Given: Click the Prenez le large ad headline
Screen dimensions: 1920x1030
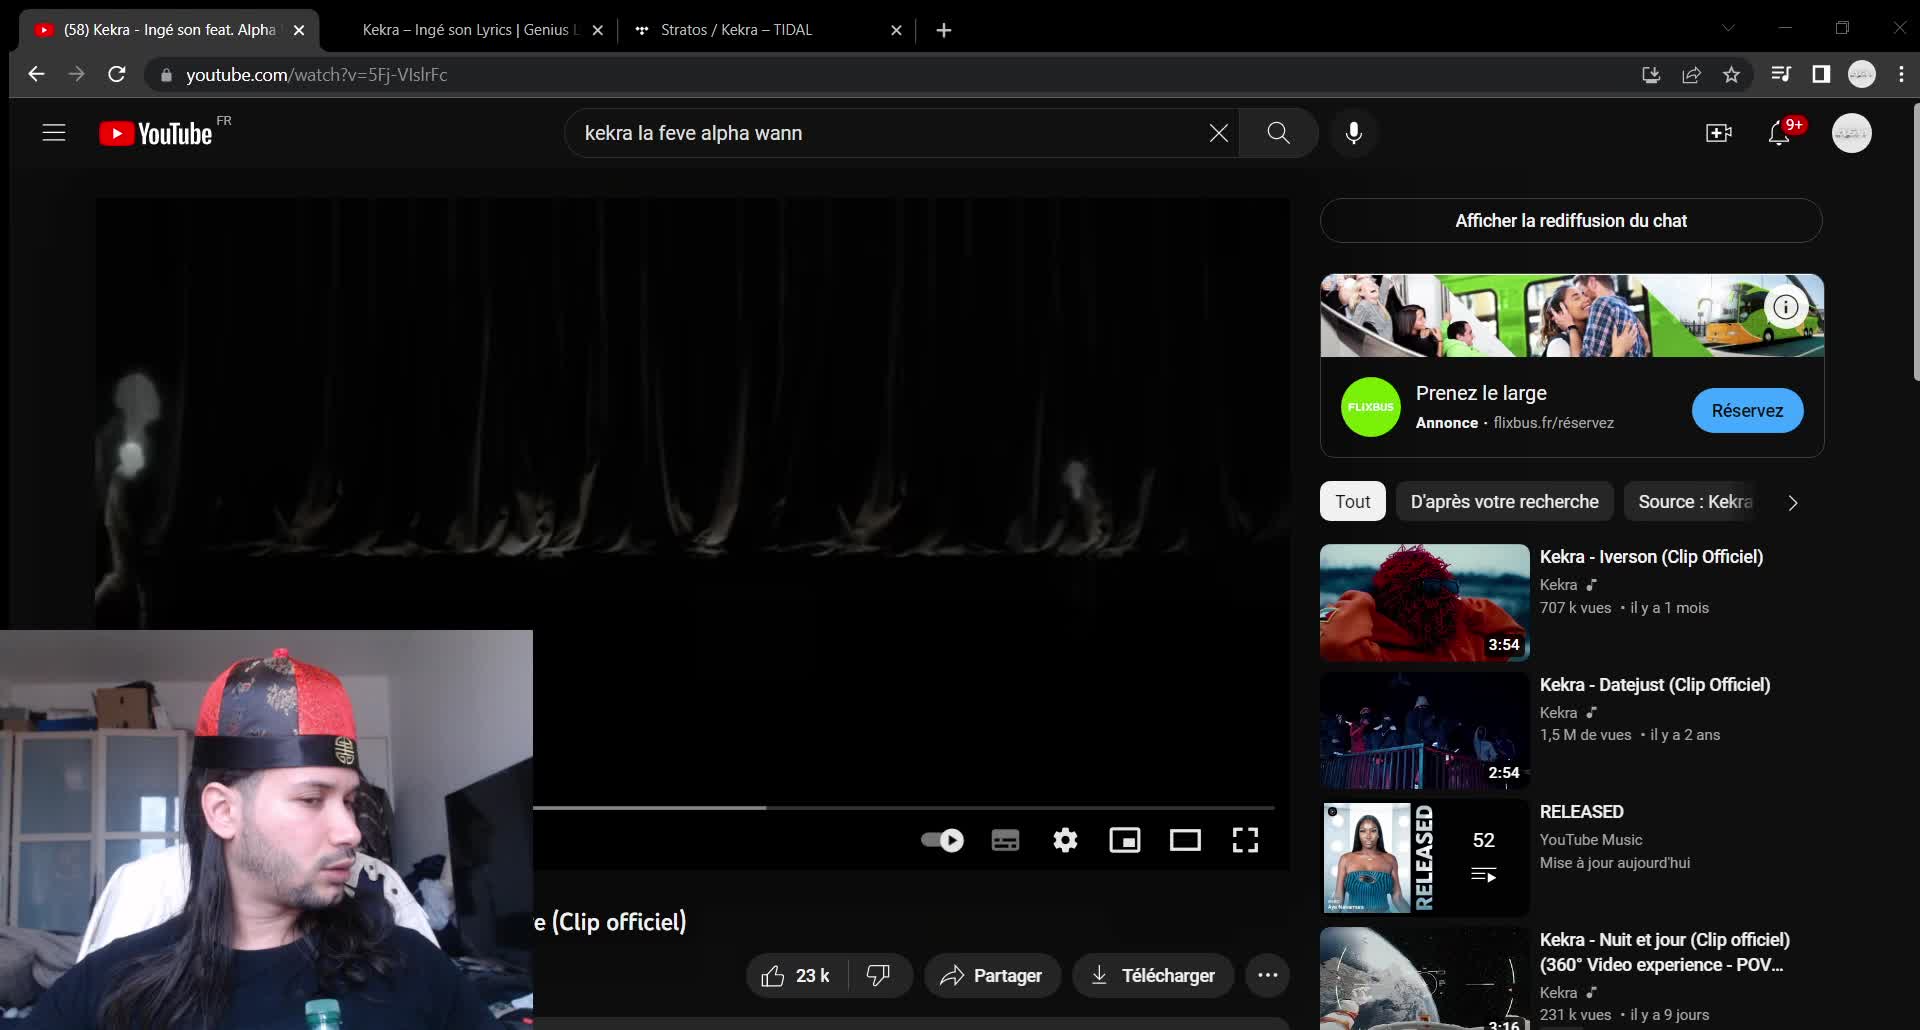Looking at the screenshot, I should [x=1481, y=393].
